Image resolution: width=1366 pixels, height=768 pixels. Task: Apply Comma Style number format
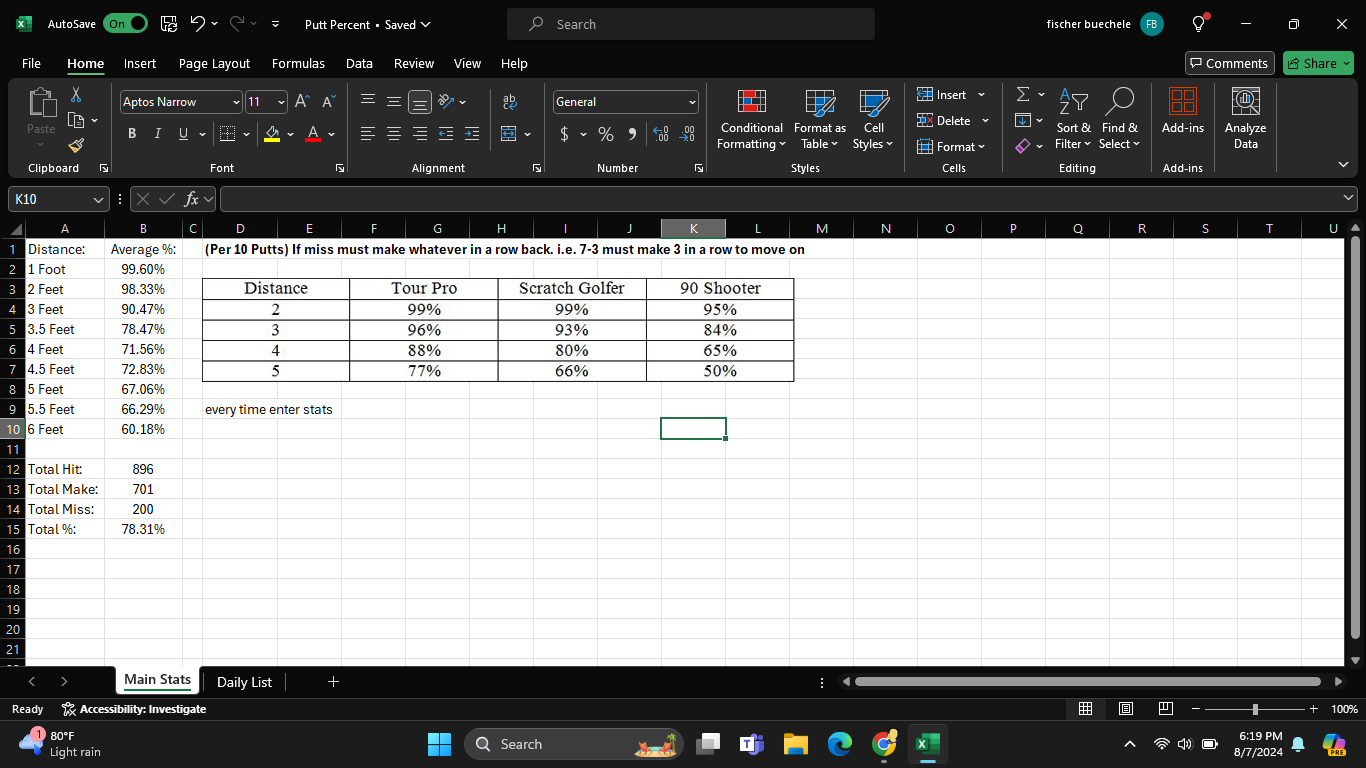click(x=631, y=133)
